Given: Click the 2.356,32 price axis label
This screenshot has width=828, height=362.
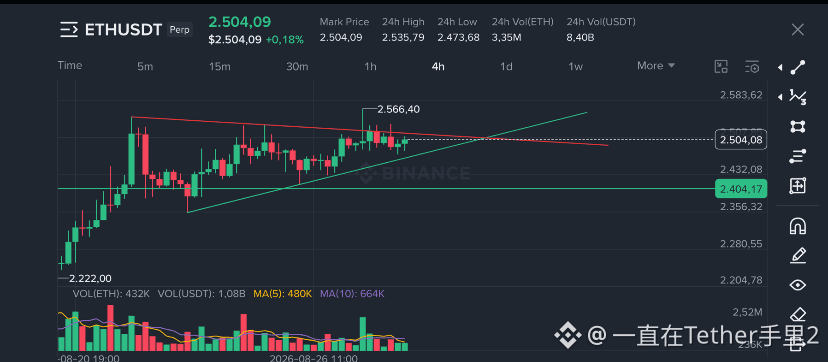Looking at the screenshot, I should tap(741, 206).
